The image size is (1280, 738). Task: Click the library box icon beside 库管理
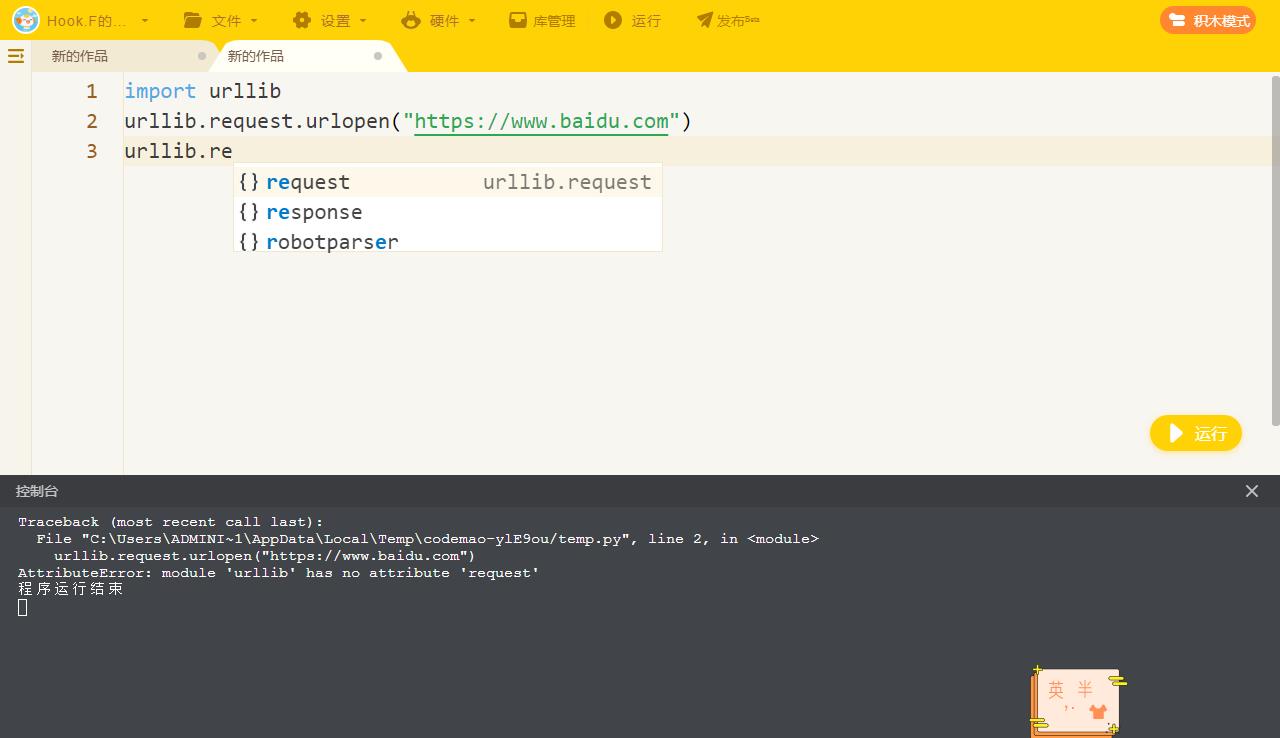(x=517, y=20)
